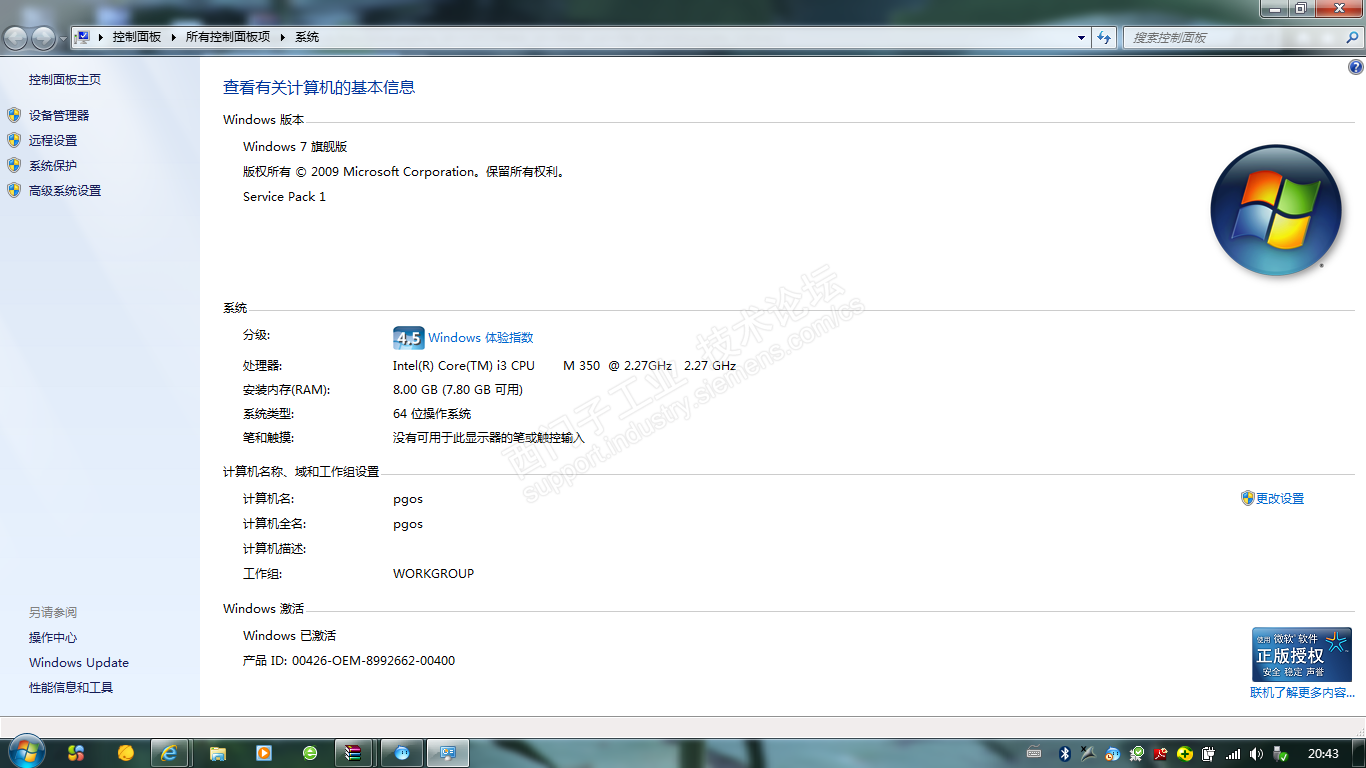Viewport: 1366px width, 768px height.
Task: Click the red Adobe PDF tray icon
Action: pyautogui.click(x=1161, y=754)
